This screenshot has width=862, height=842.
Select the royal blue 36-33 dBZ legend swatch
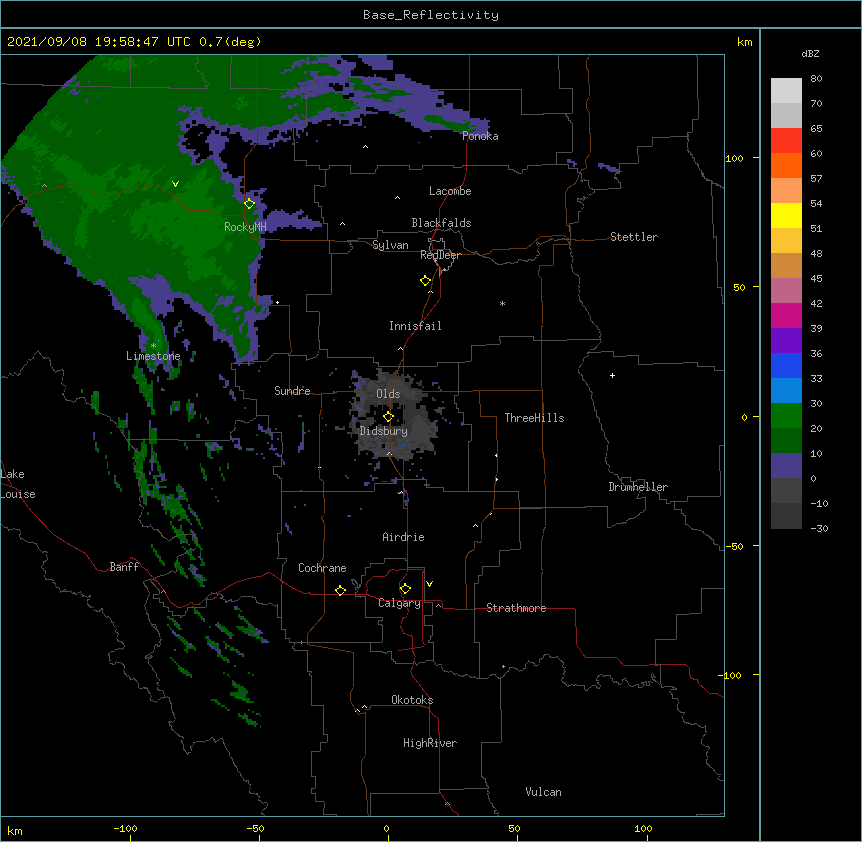pyautogui.click(x=786, y=365)
